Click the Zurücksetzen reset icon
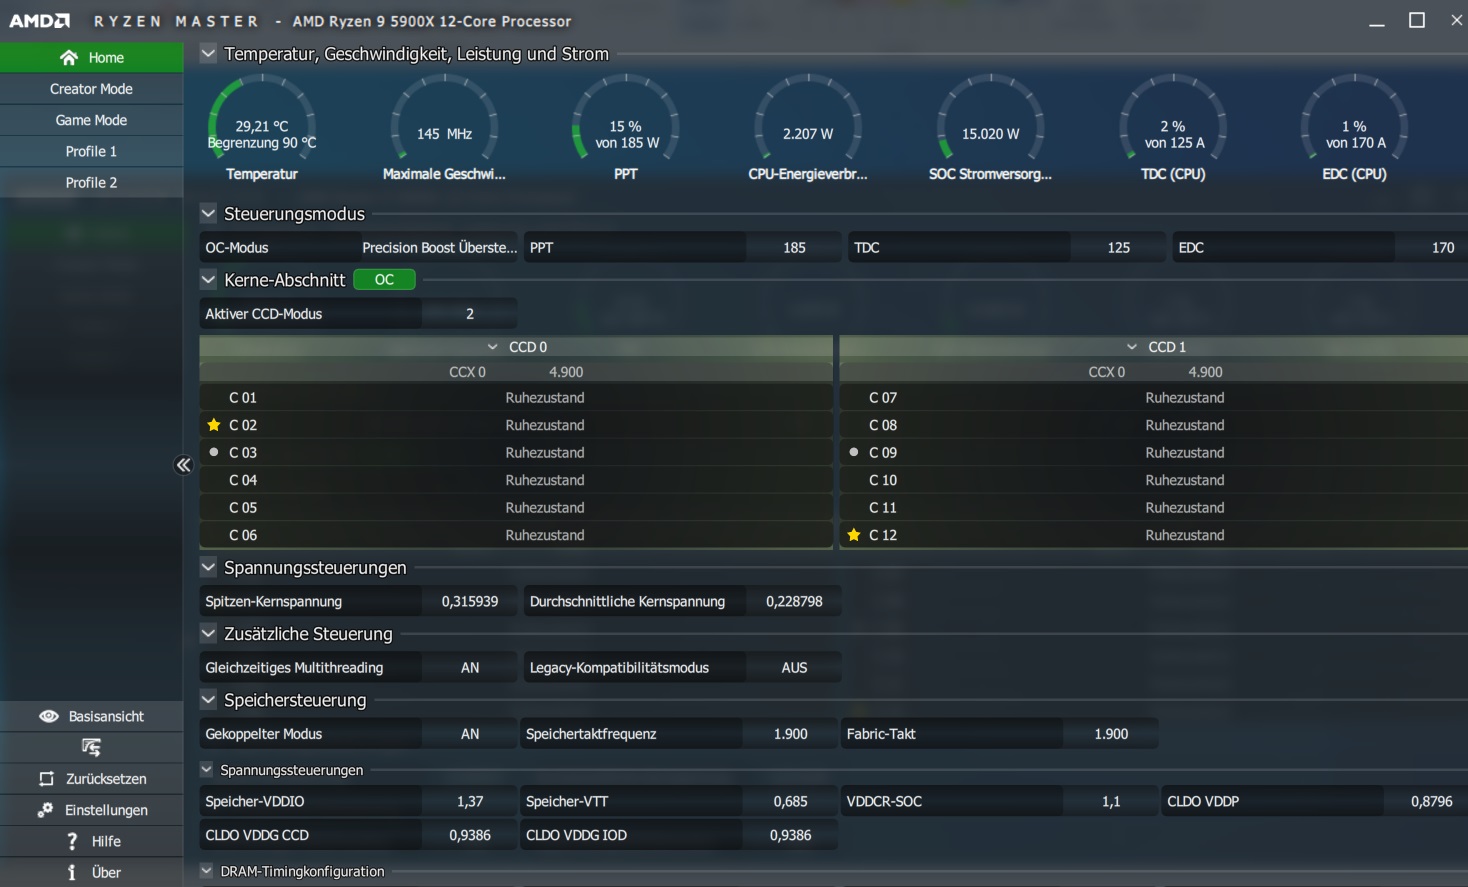1468x887 pixels. (46, 778)
